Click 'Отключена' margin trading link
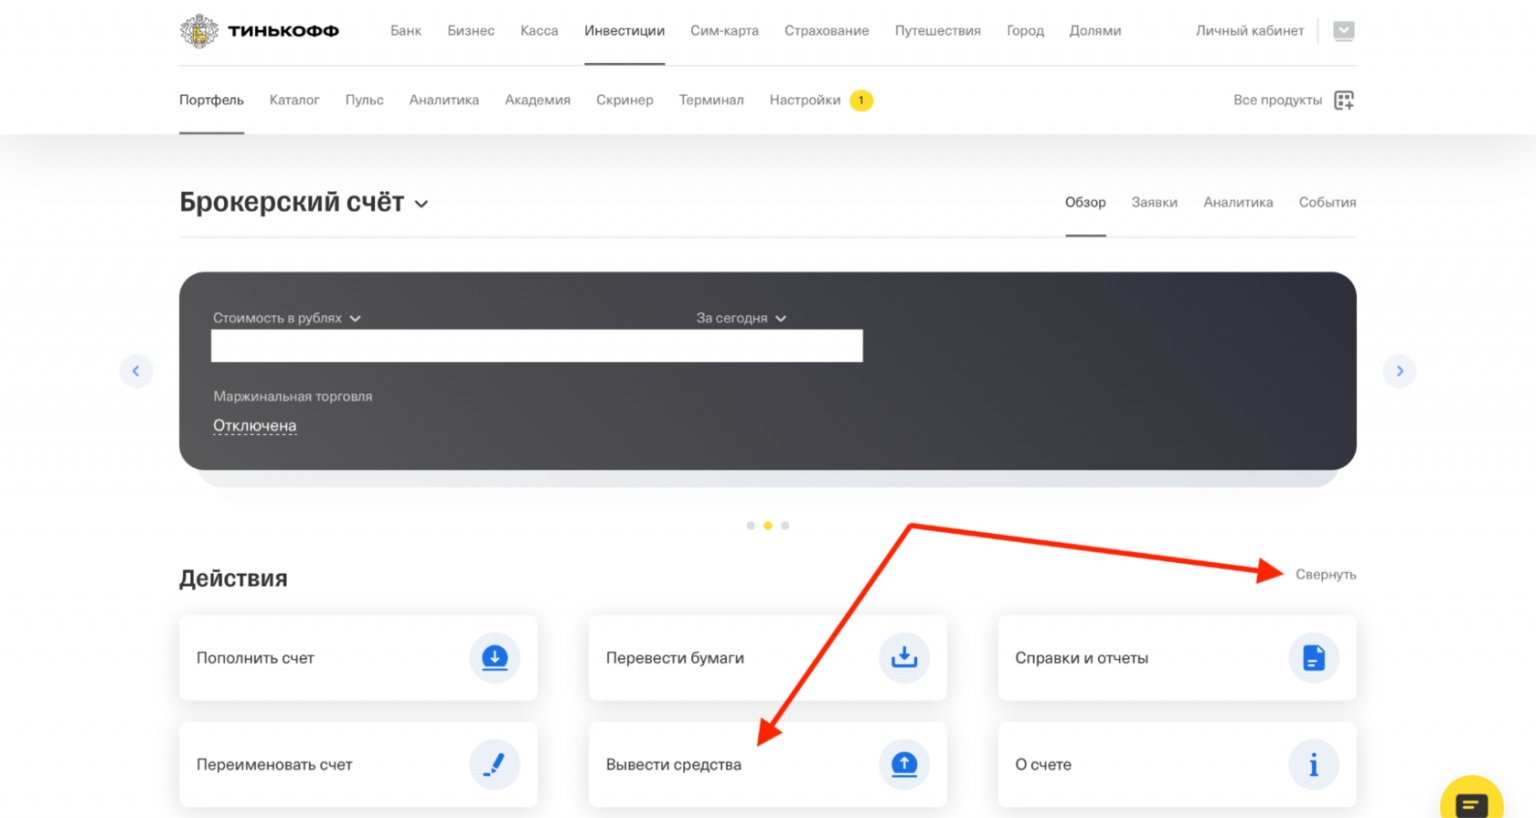The width and height of the screenshot is (1536, 818). pyautogui.click(x=254, y=425)
